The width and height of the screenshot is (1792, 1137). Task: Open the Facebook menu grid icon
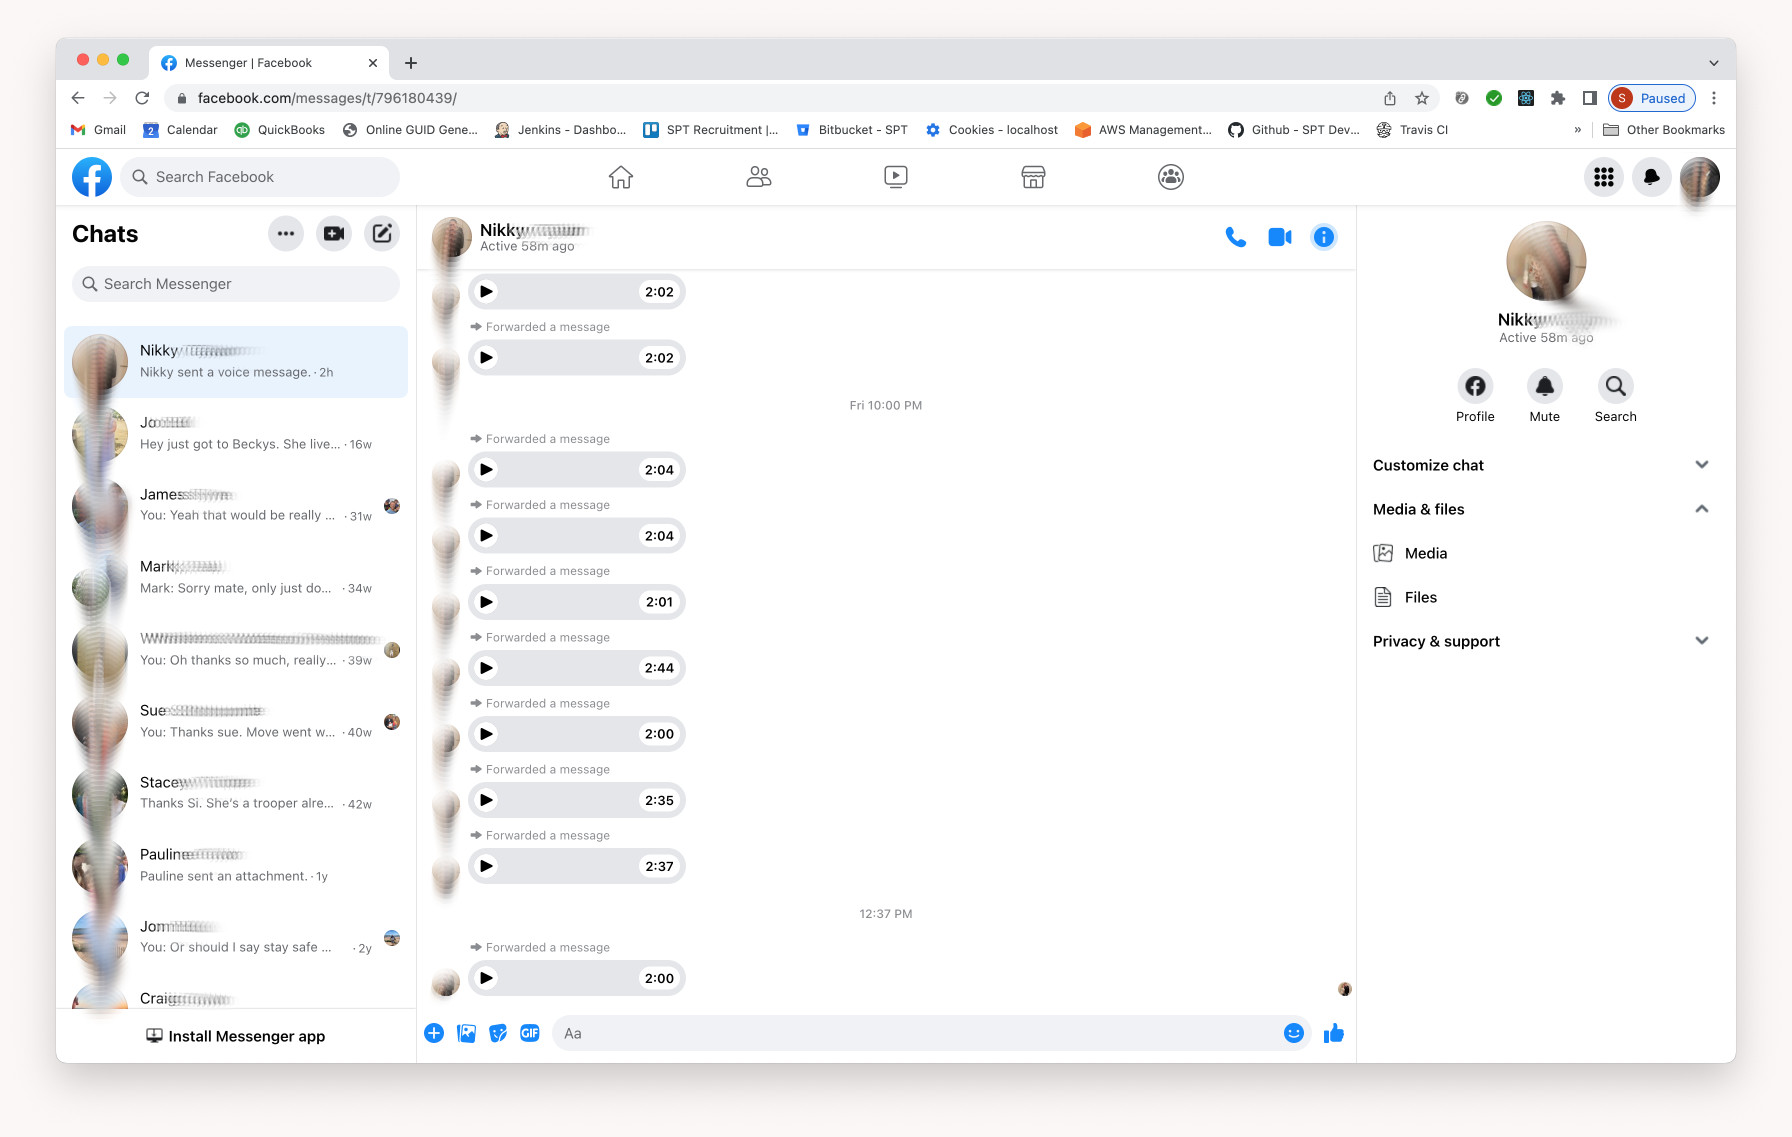(x=1604, y=177)
